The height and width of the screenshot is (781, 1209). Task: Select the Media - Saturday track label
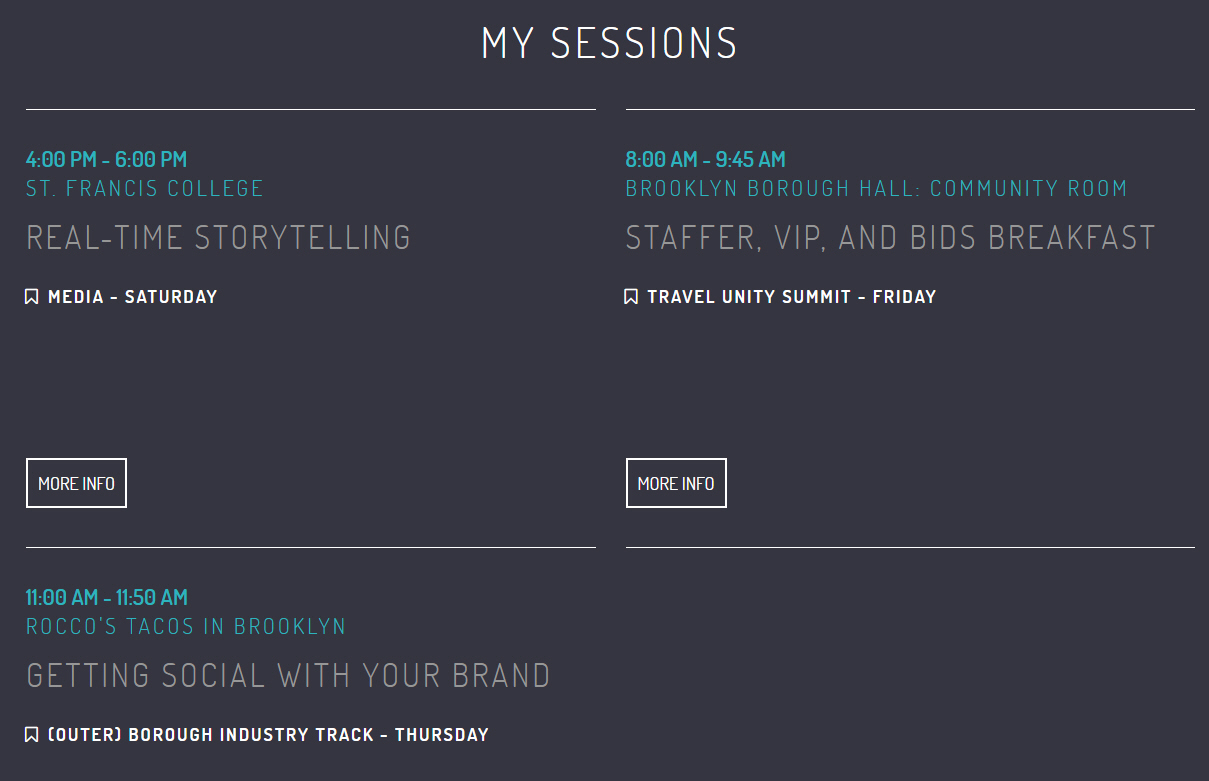132,297
